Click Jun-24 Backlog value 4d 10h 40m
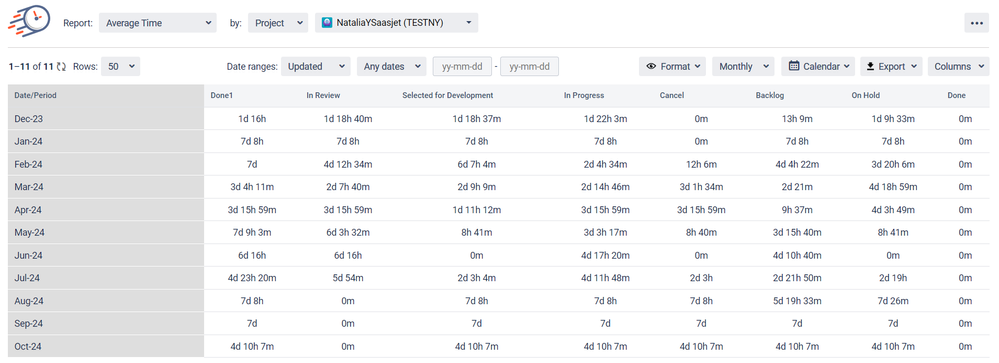The height and width of the screenshot is (363, 999). [x=796, y=255]
